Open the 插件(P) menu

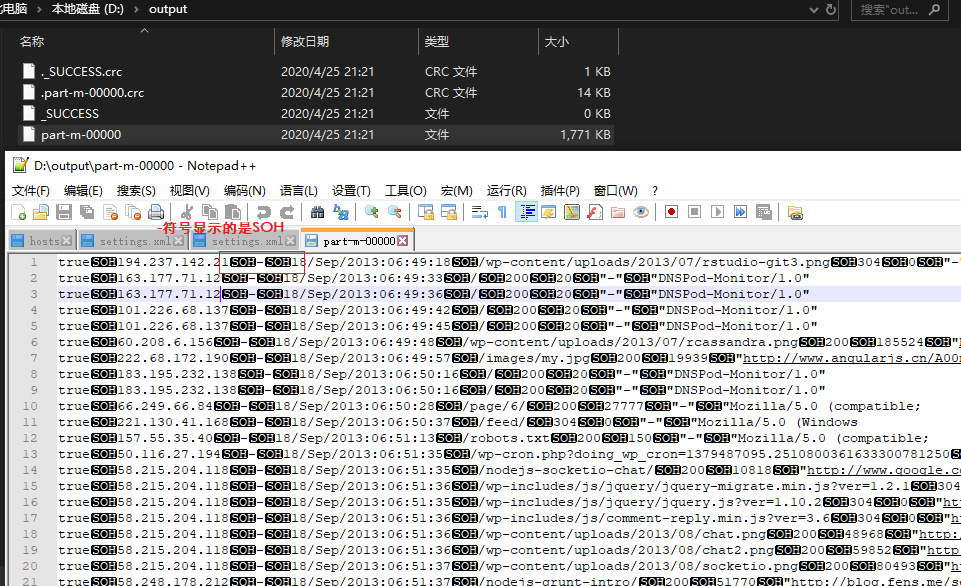(560, 191)
